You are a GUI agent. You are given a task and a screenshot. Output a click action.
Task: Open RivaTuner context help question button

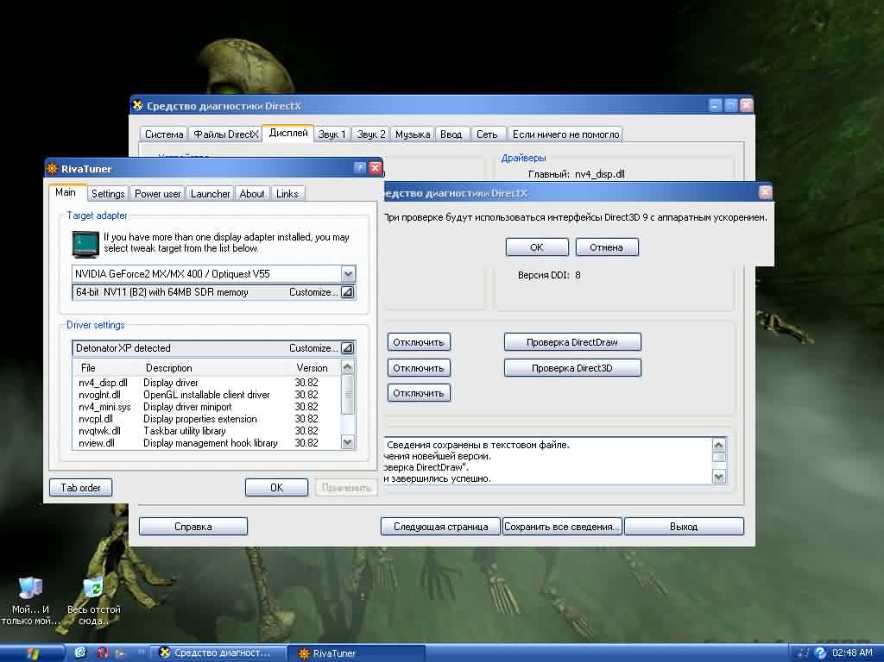360,169
